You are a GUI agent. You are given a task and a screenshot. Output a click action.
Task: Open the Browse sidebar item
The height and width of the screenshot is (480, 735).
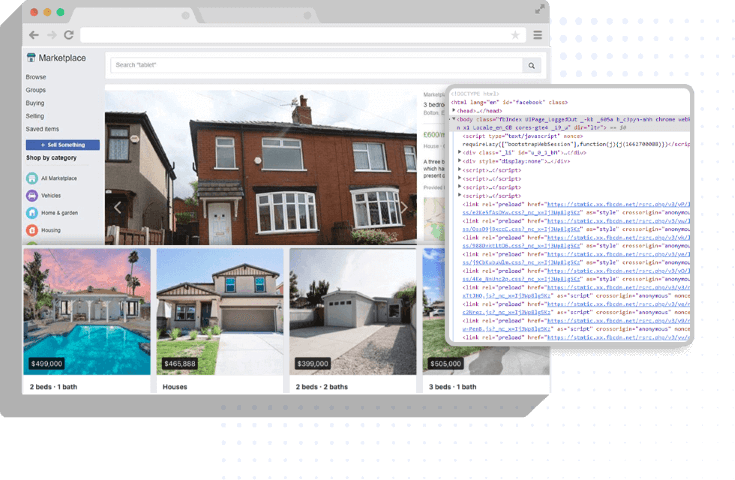[x=36, y=77]
